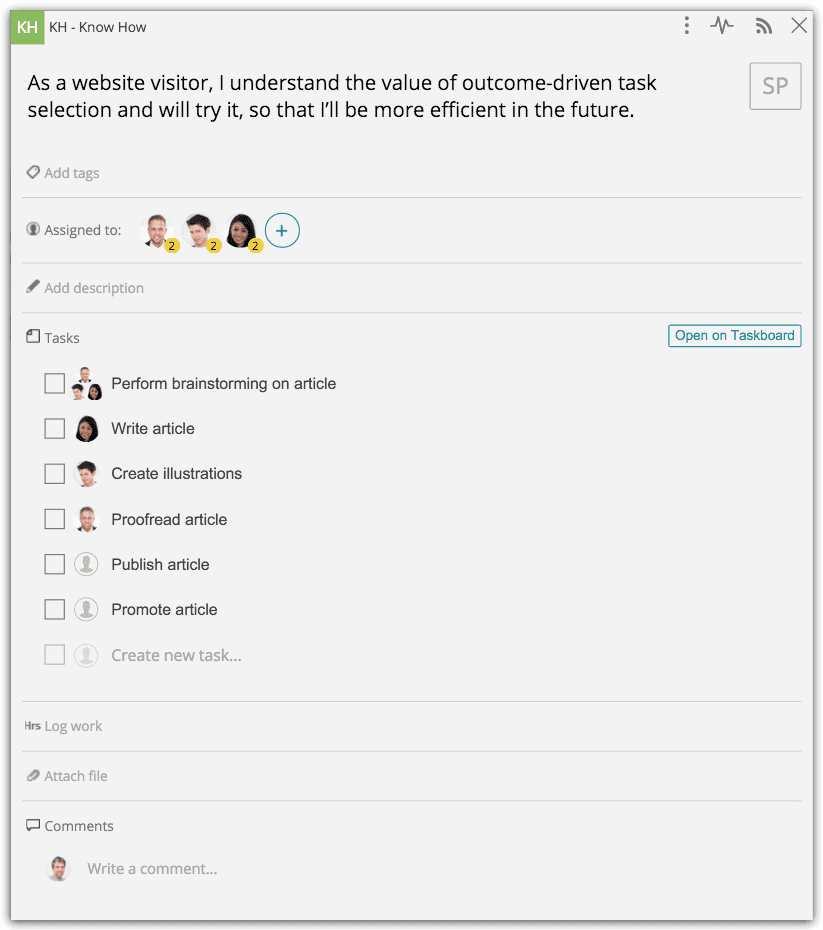Toggle the Proofread article checkbox

[55, 519]
